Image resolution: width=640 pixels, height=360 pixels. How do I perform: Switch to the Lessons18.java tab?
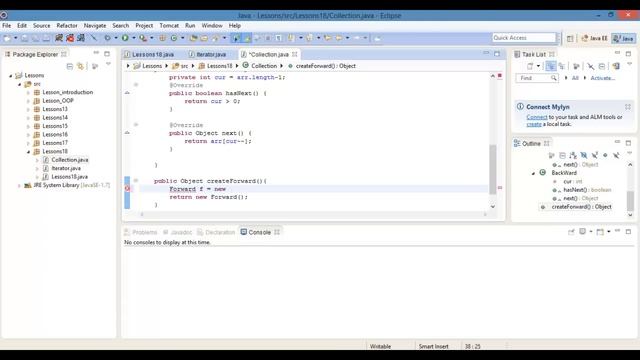pos(149,54)
